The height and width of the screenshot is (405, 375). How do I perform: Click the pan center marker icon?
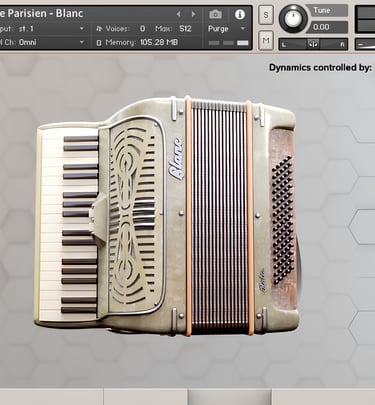click(313, 44)
